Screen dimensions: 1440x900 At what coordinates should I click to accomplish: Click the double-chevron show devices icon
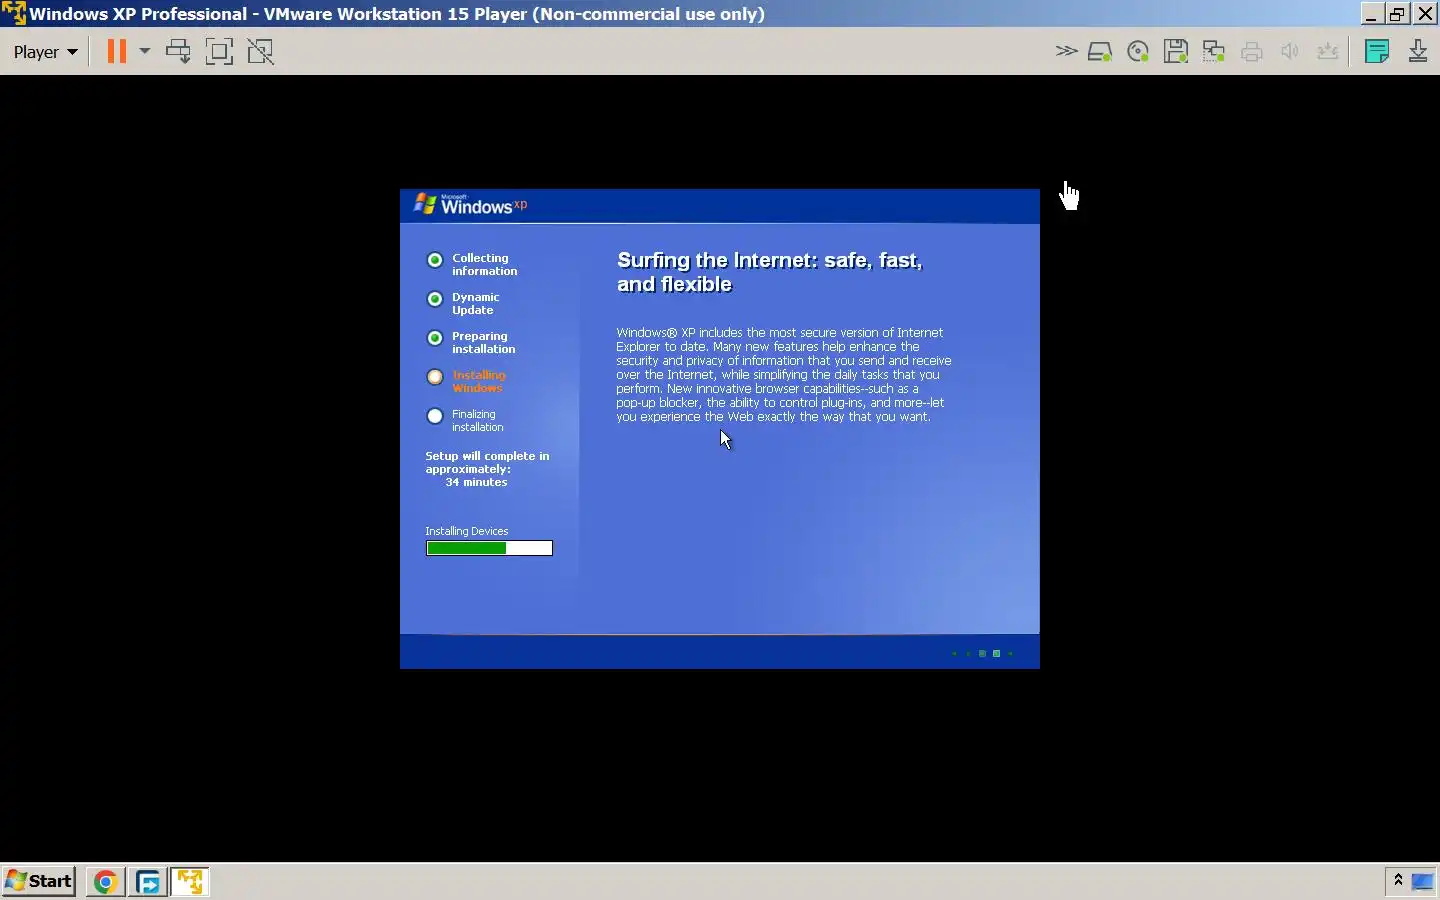(1066, 51)
